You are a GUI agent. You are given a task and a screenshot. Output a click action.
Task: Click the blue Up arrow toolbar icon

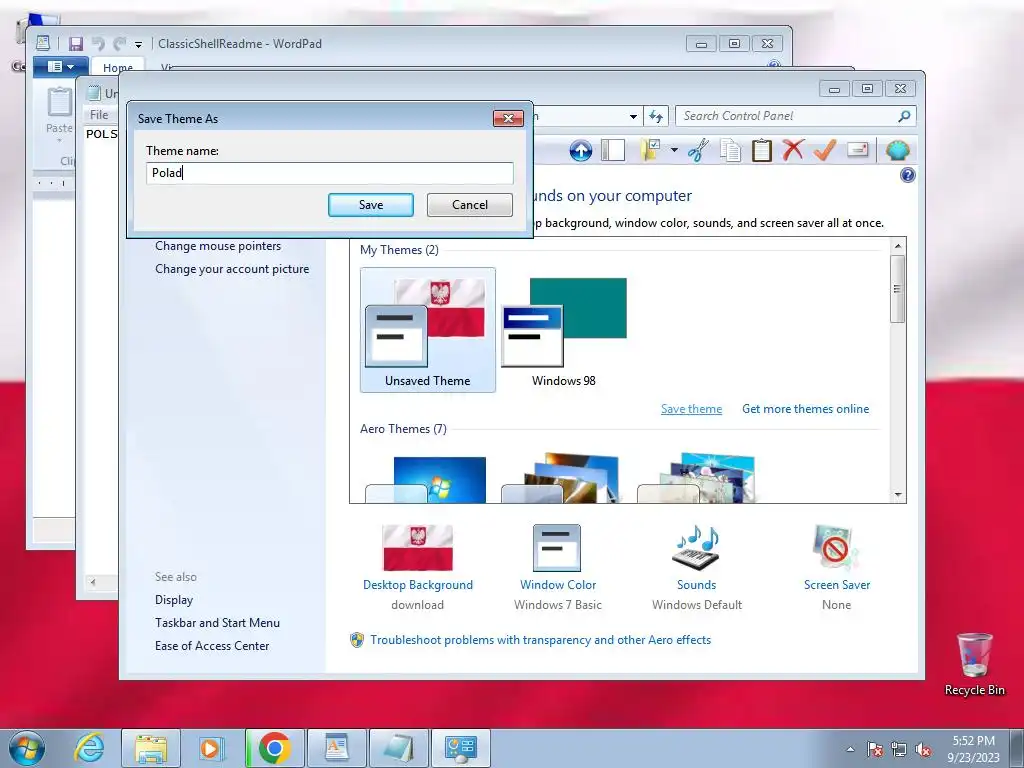(x=581, y=151)
